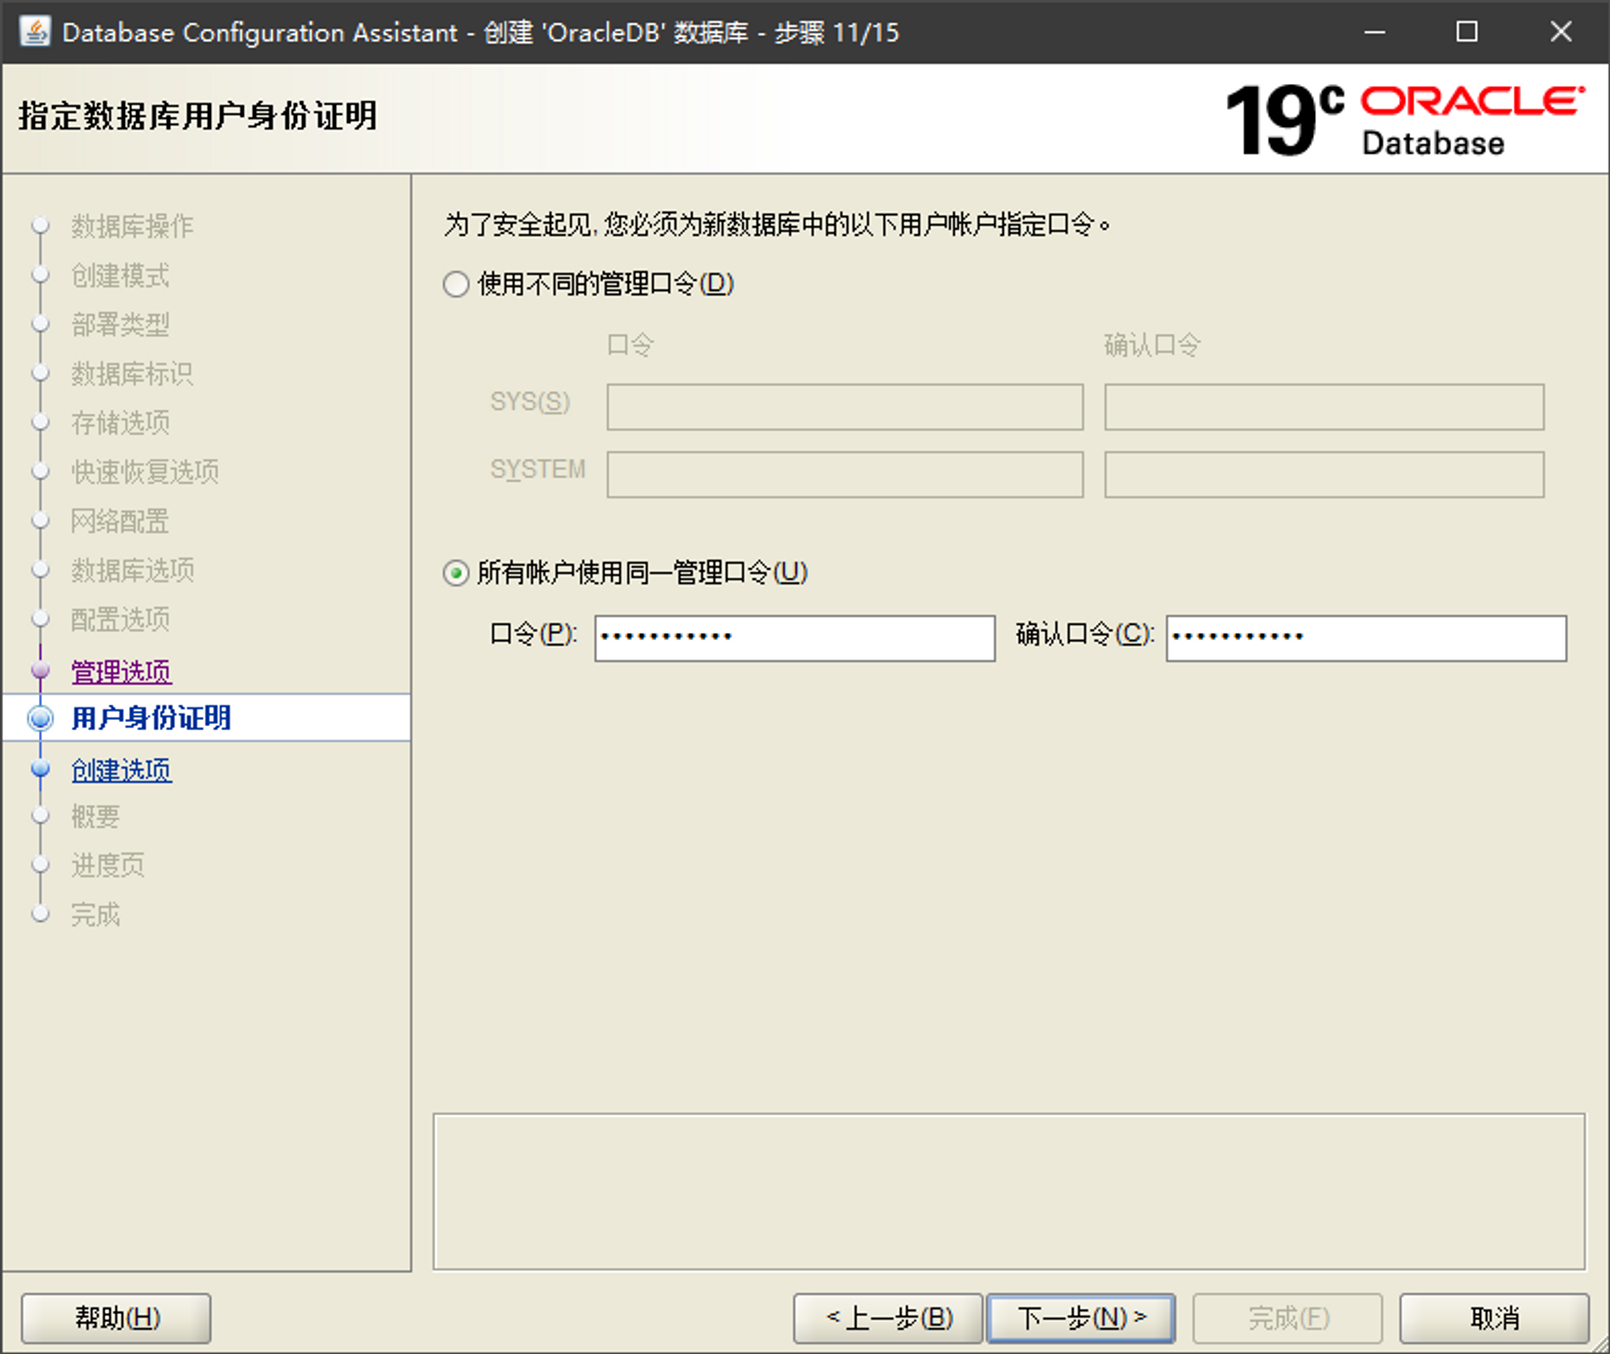
Task: Maximize the Database Configuration Assistant window
Action: (1466, 32)
